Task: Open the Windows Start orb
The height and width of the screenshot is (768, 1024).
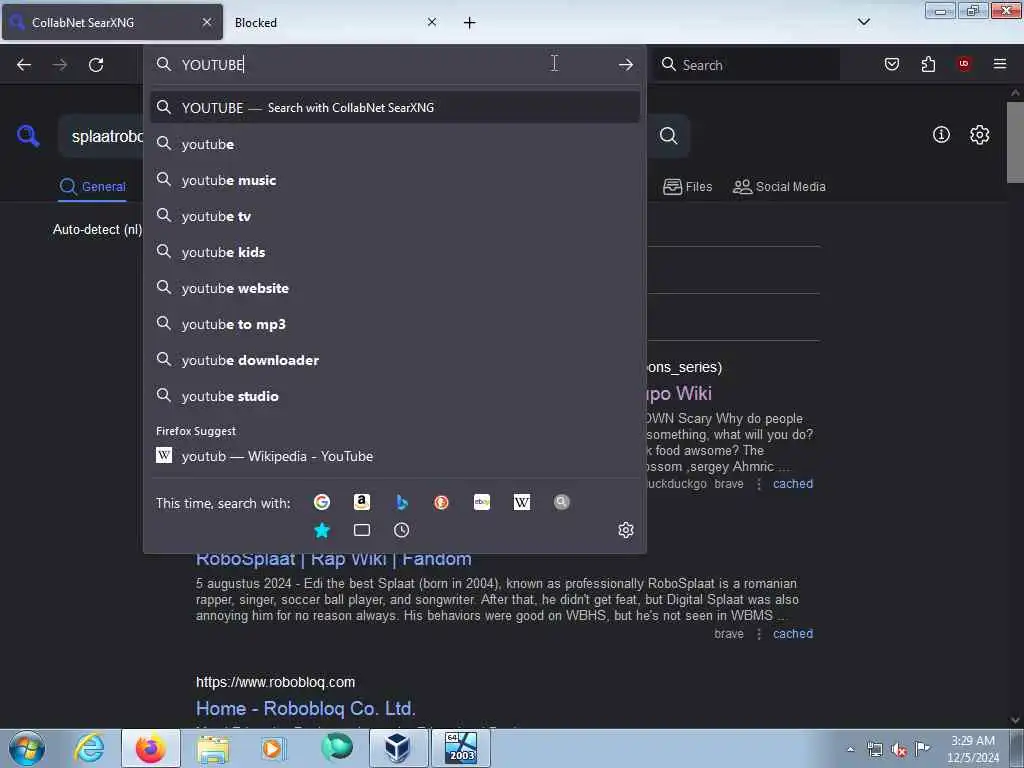Action: (x=27, y=748)
